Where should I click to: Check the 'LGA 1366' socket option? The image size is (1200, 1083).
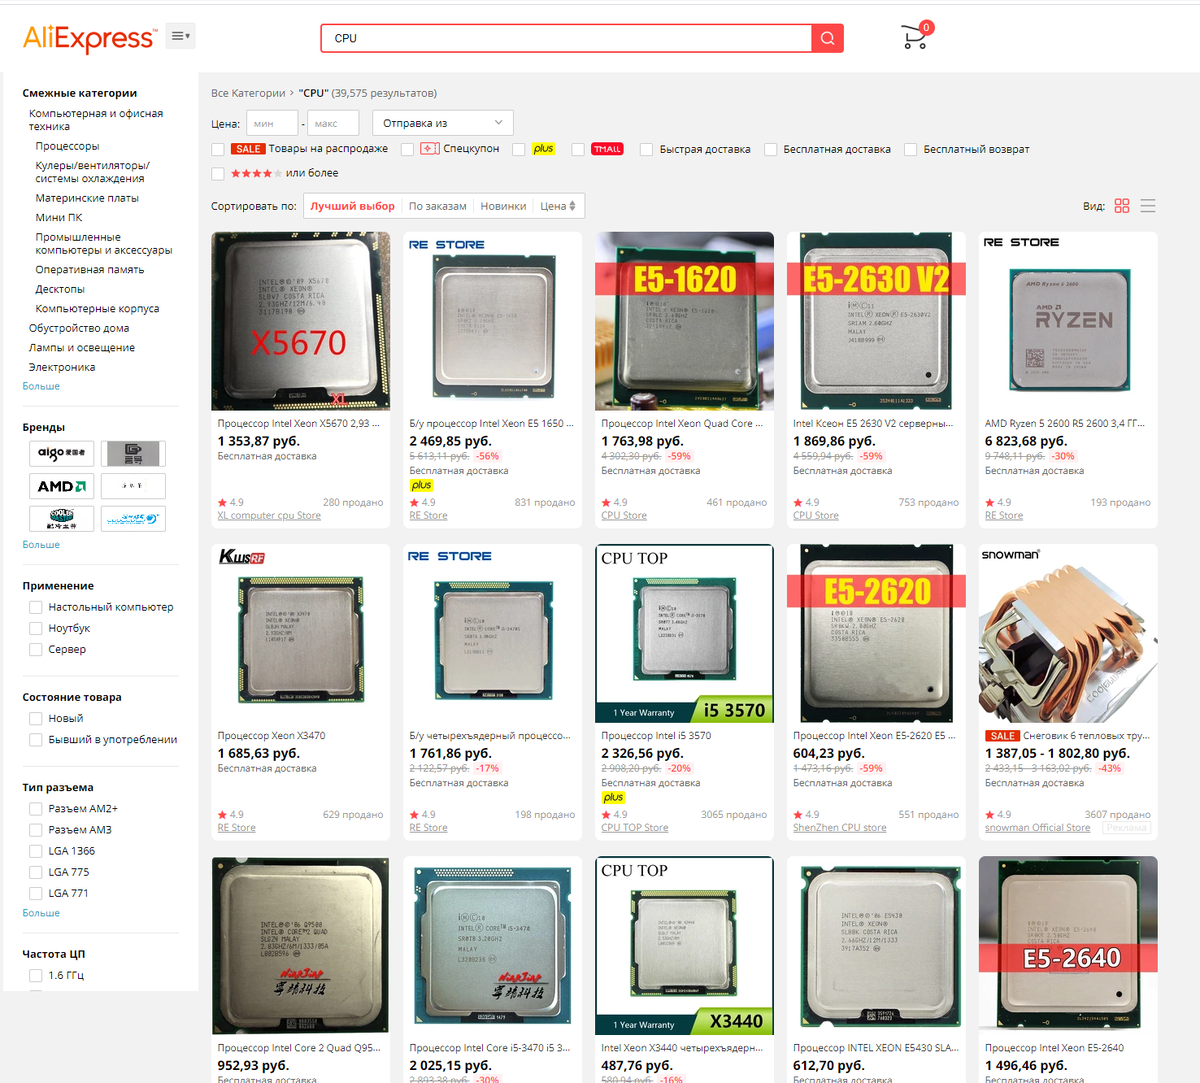(x=36, y=851)
